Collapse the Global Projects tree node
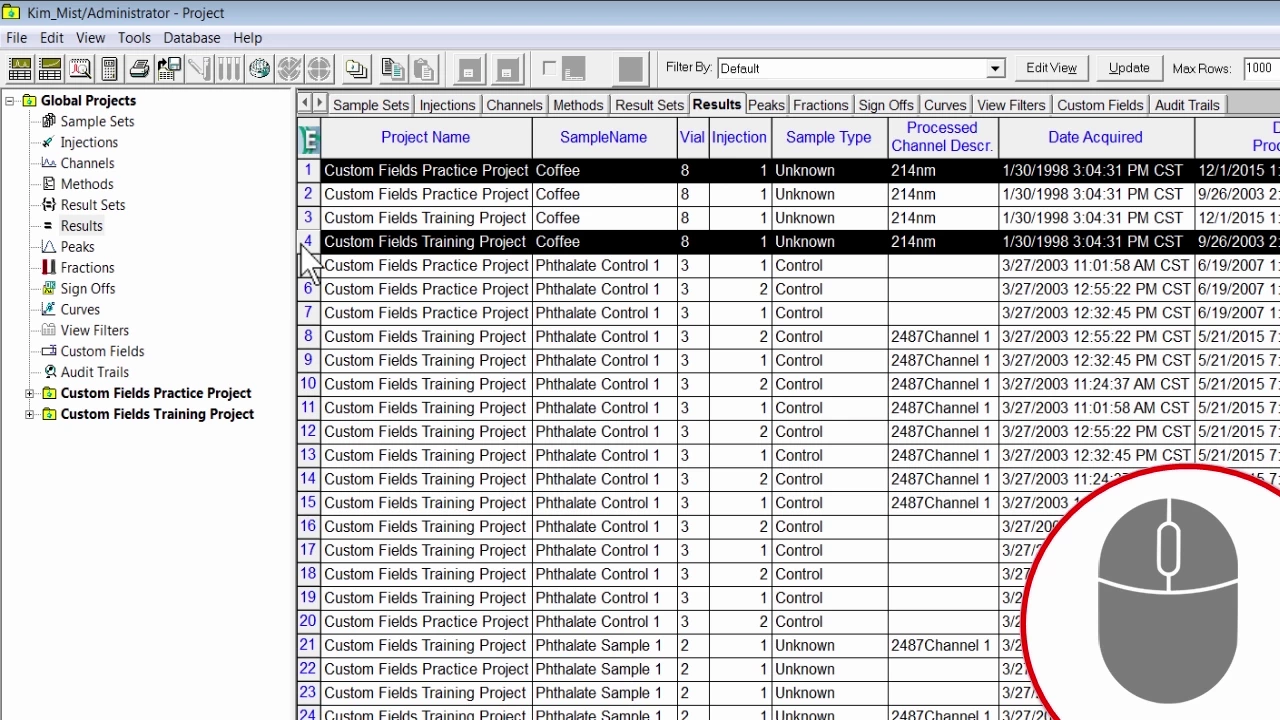Image resolution: width=1280 pixels, height=720 pixels. pyautogui.click(x=10, y=100)
